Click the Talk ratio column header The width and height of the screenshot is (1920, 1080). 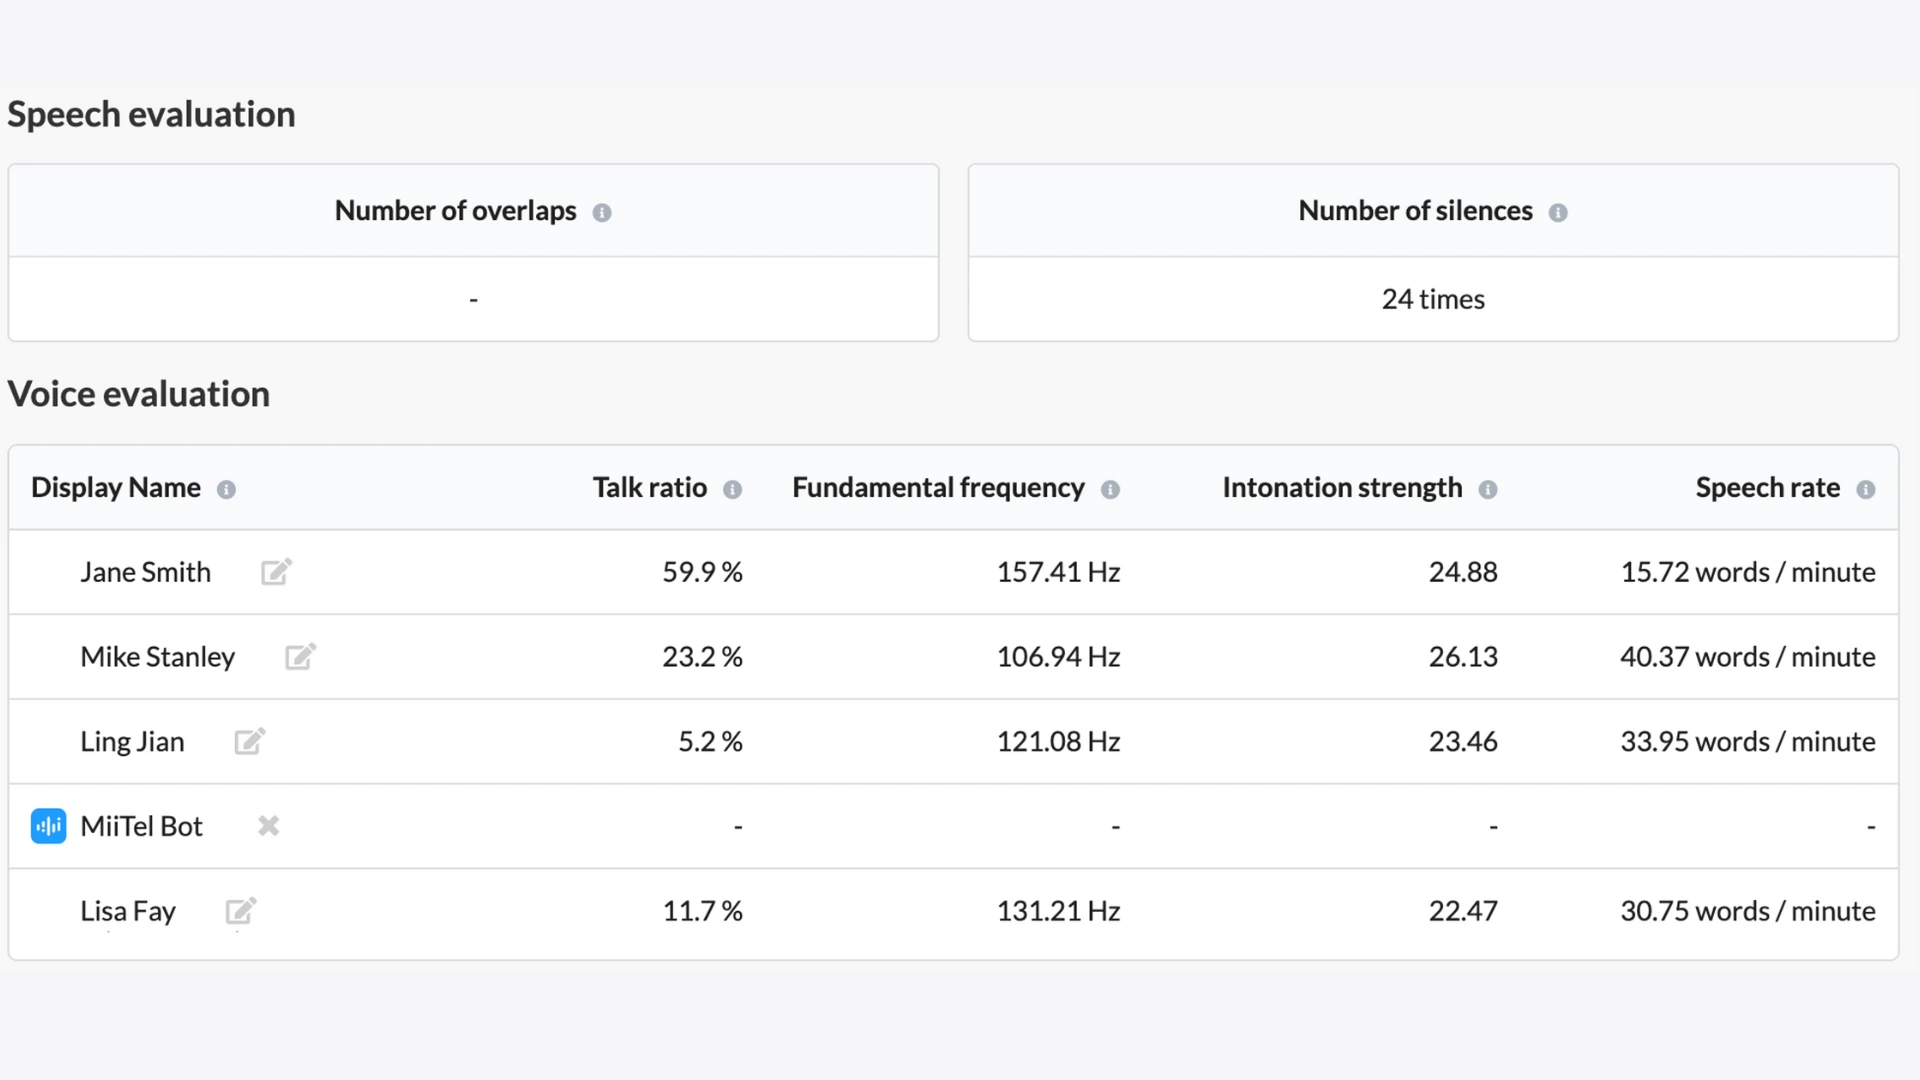pyautogui.click(x=649, y=488)
